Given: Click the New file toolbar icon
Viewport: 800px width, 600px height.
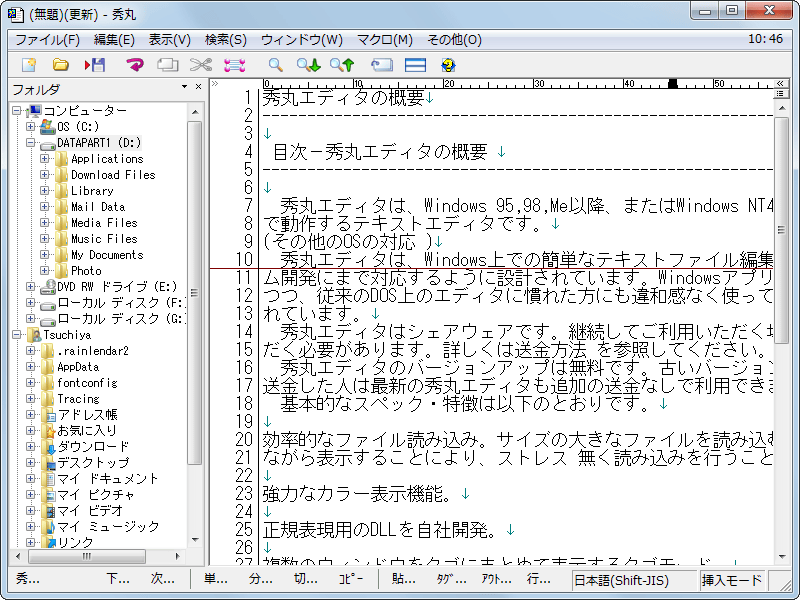Looking at the screenshot, I should point(29,65).
